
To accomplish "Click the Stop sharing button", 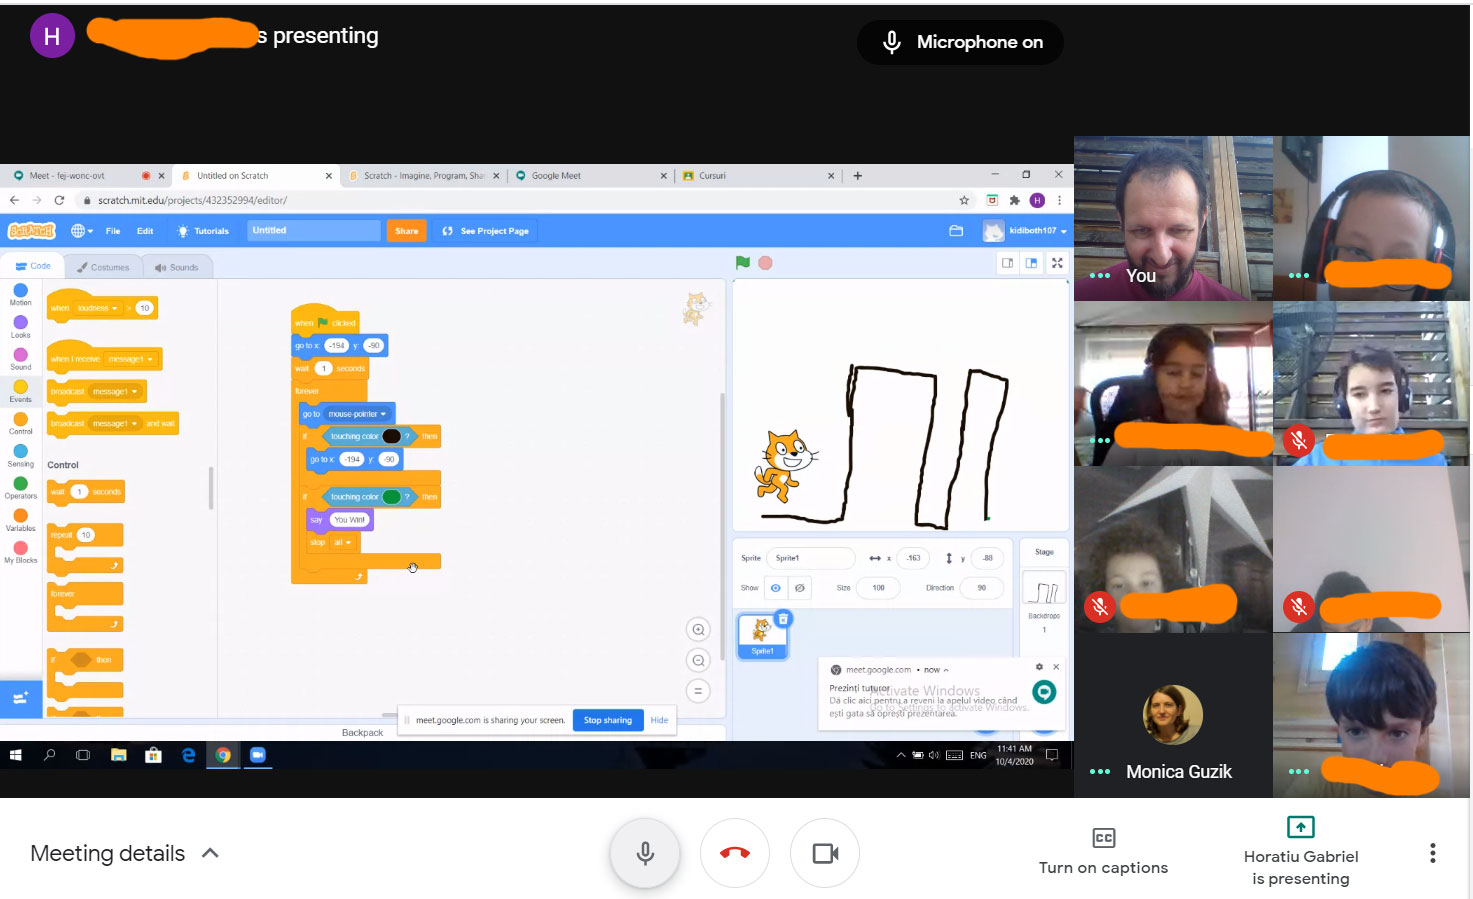I will click(x=607, y=720).
